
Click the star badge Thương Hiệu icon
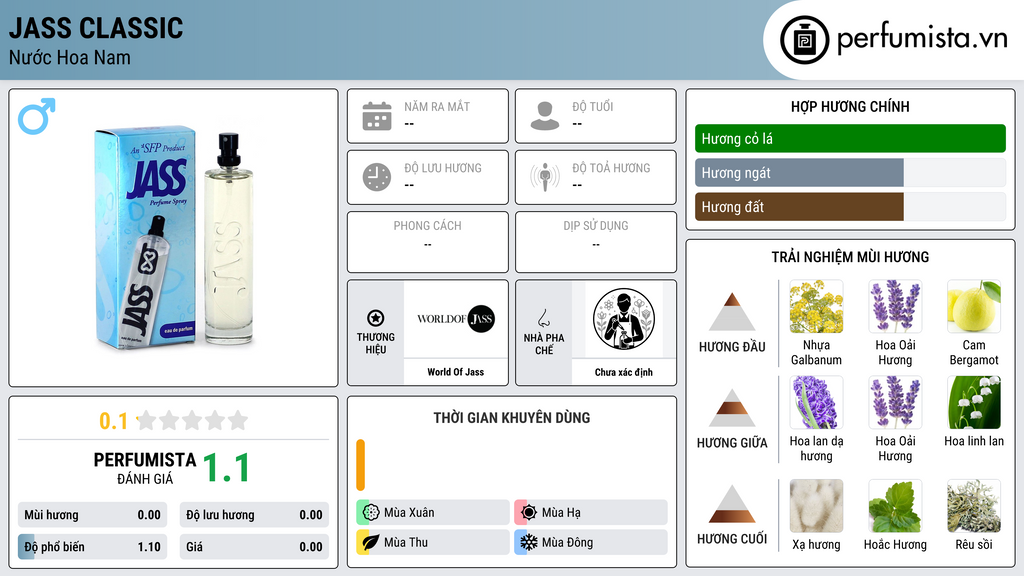(376, 318)
